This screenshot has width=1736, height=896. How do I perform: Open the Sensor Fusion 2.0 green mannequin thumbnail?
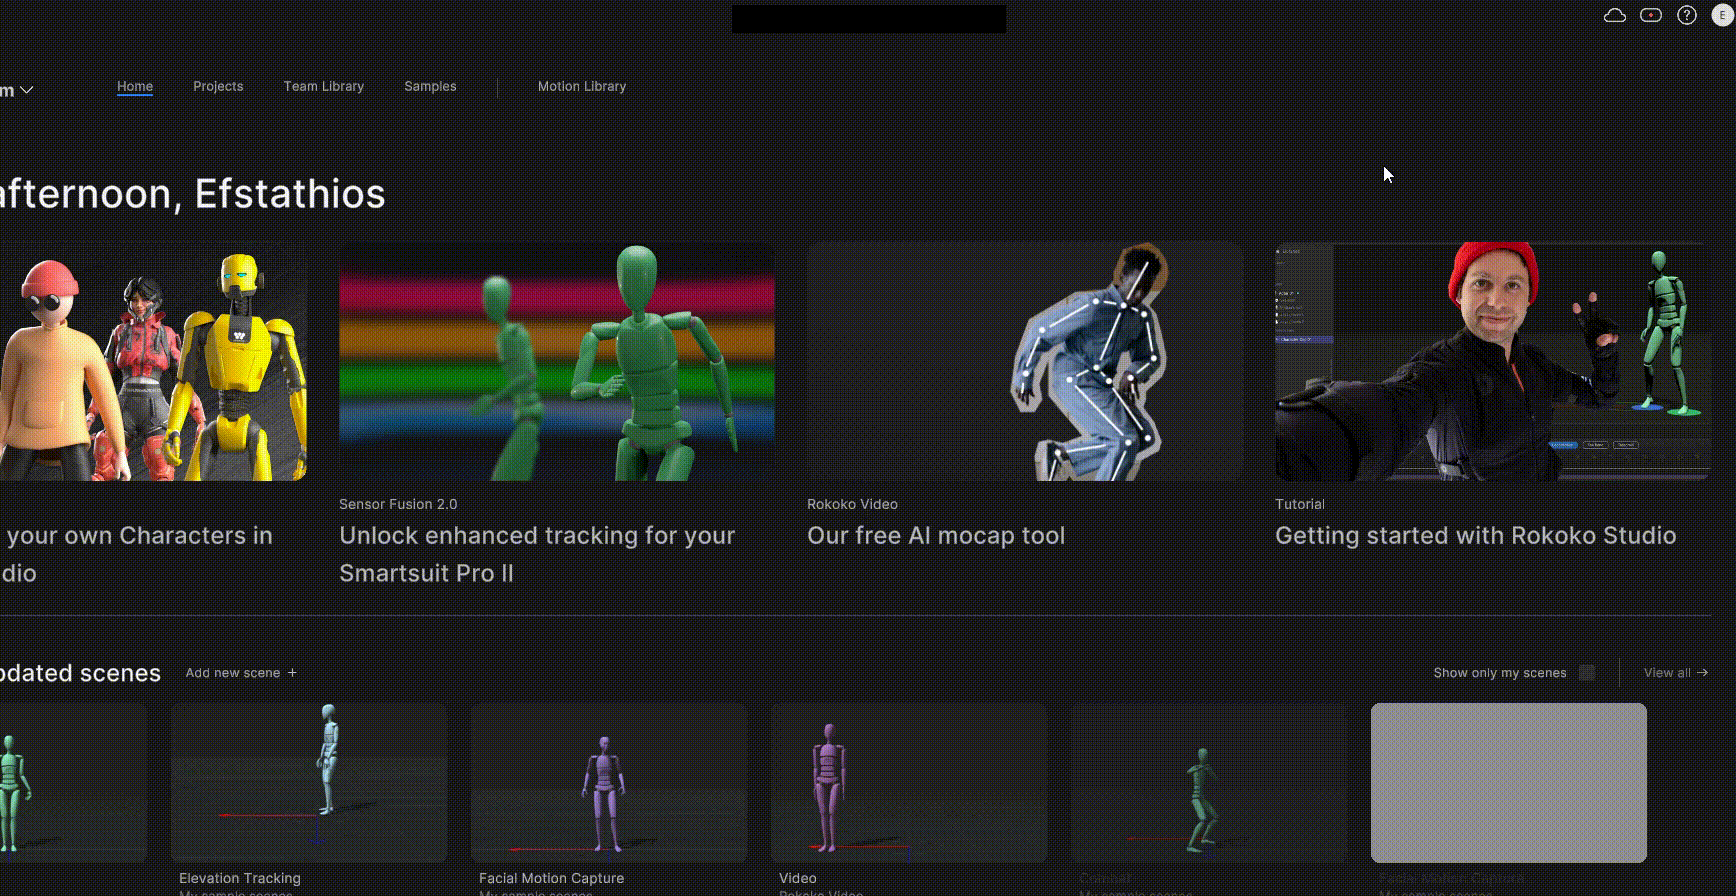click(557, 362)
